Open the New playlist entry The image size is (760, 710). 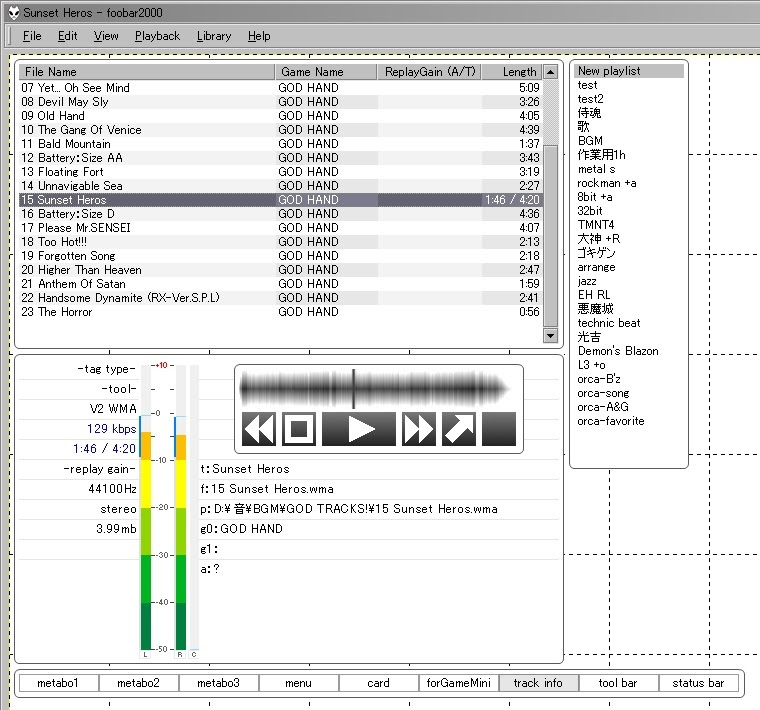pos(629,71)
